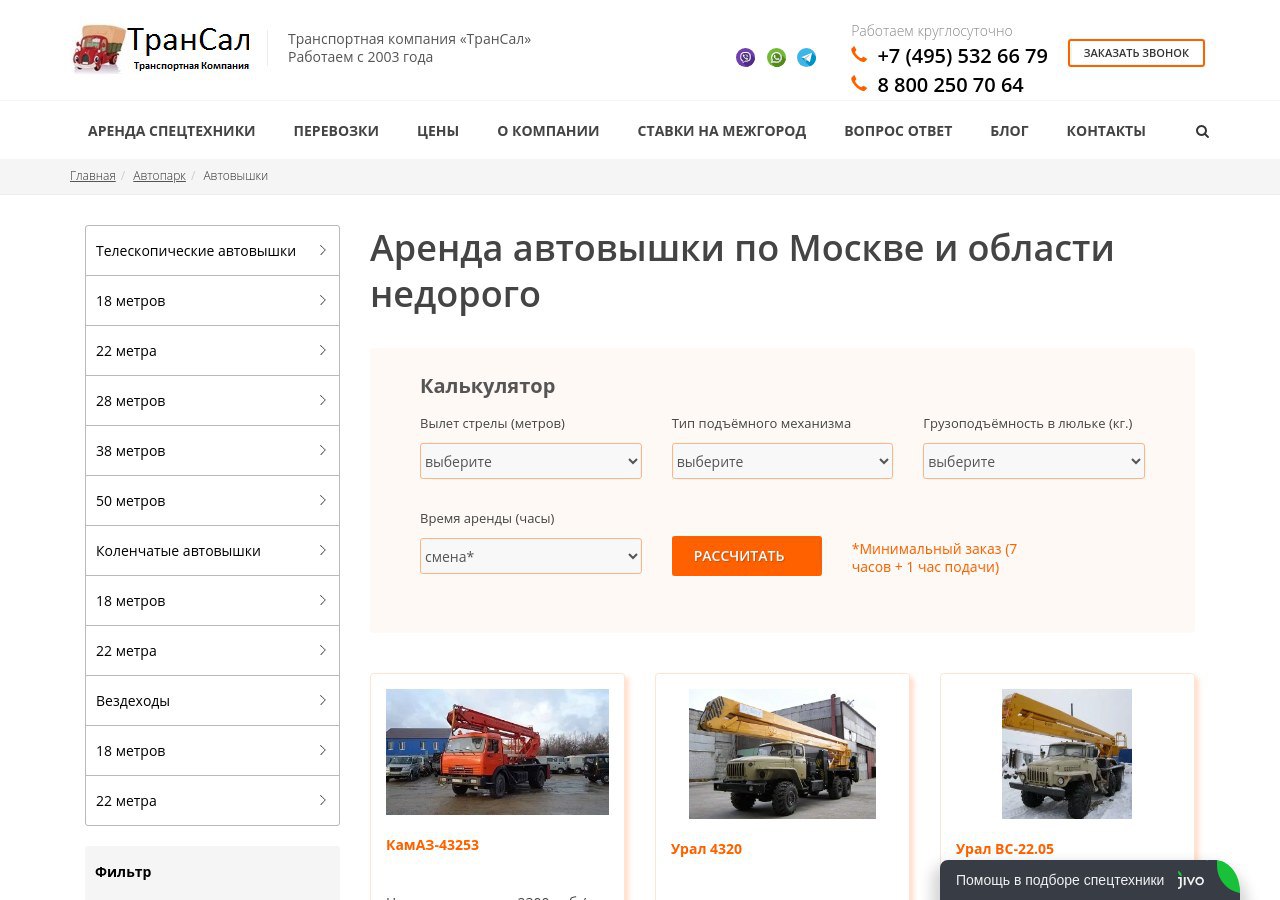Click the ТранСал logo
Screen dimensions: 1280x900
click(x=162, y=49)
